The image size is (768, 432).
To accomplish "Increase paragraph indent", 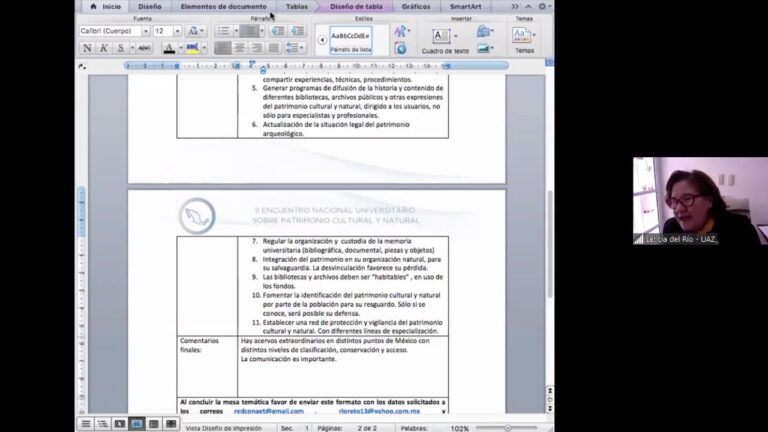I will point(297,31).
